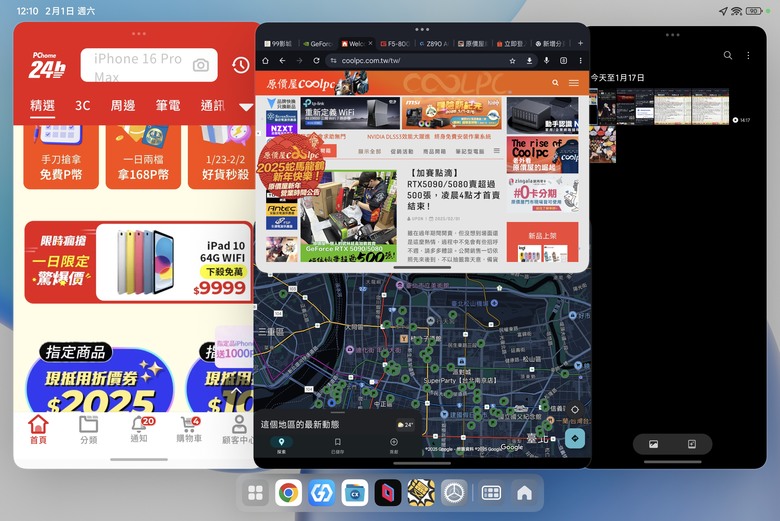Open Chrome tab switcher icon
The height and width of the screenshot is (521, 780).
(x=563, y=61)
